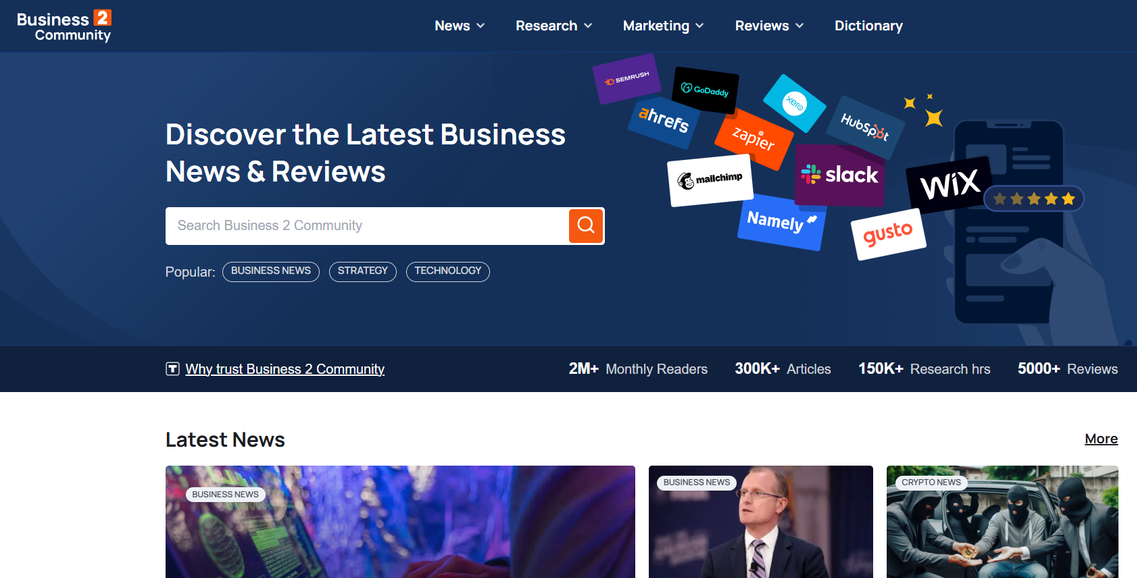Viewport: 1137px width, 578px height.
Task: Open Why trust Business 2 Community link
Action: point(284,369)
